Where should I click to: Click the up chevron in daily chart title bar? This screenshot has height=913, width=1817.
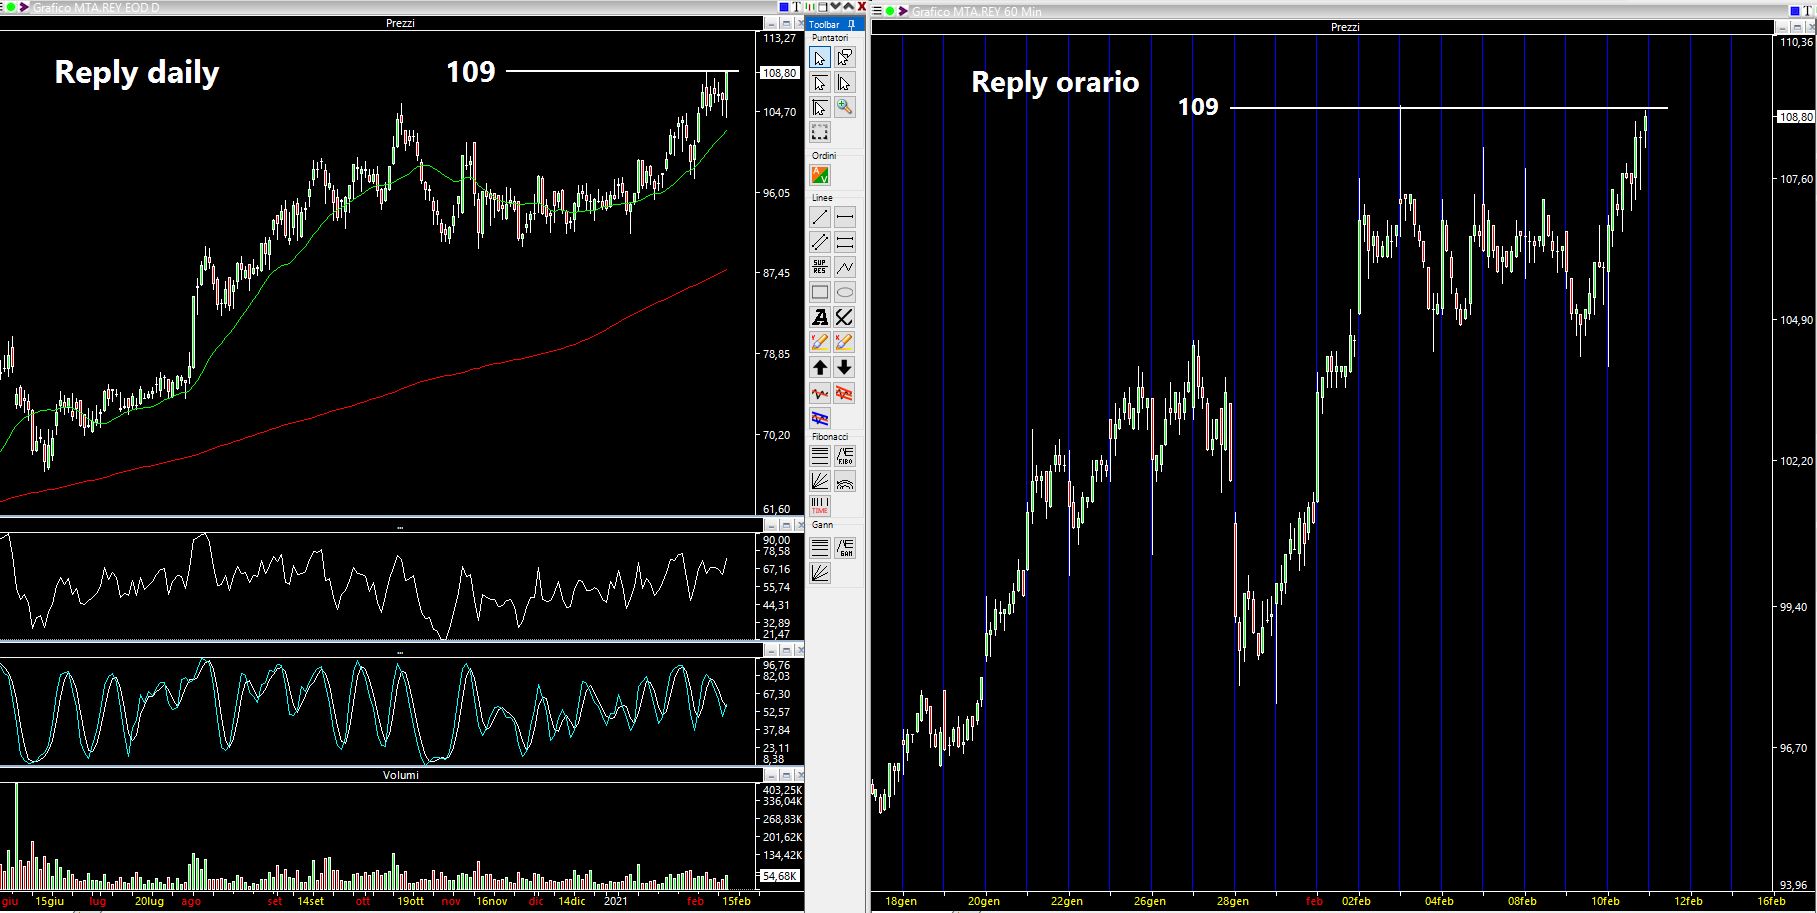[x=848, y=7]
